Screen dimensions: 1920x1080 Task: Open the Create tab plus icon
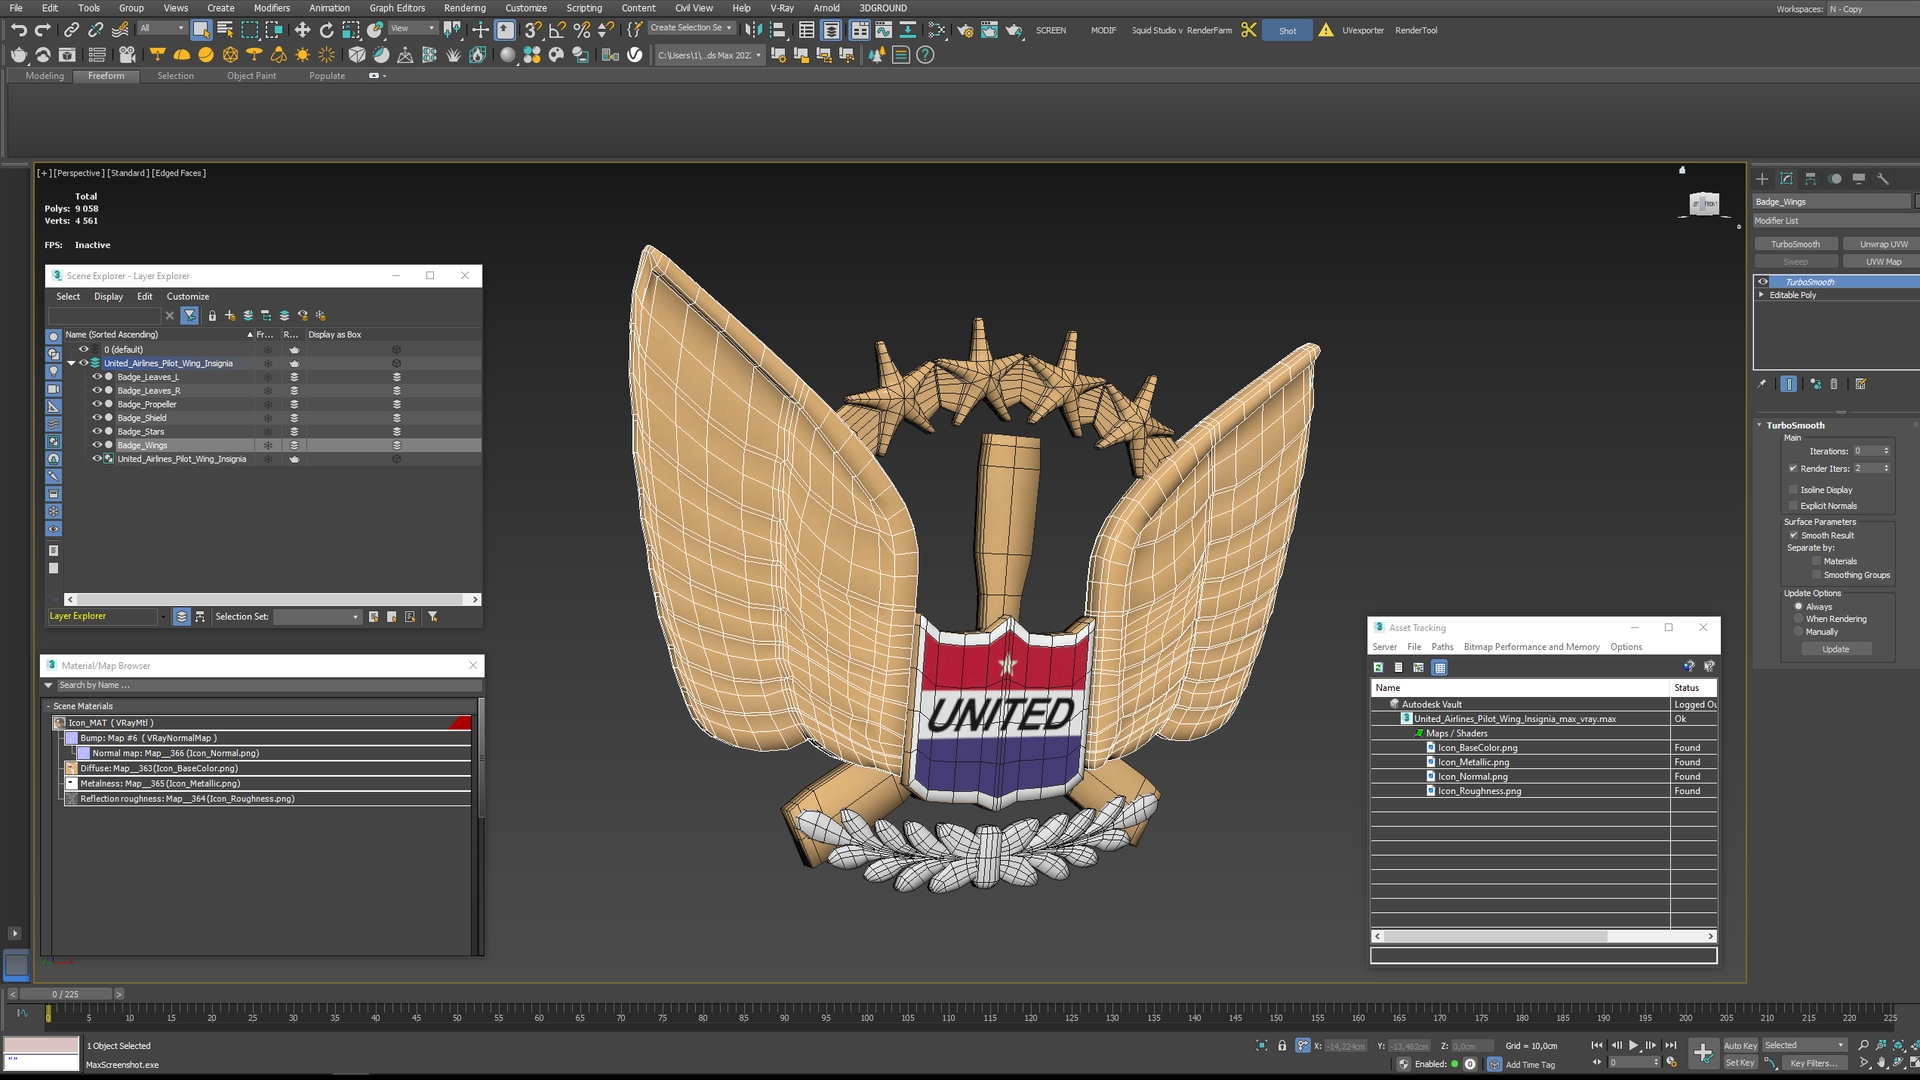pyautogui.click(x=1762, y=179)
